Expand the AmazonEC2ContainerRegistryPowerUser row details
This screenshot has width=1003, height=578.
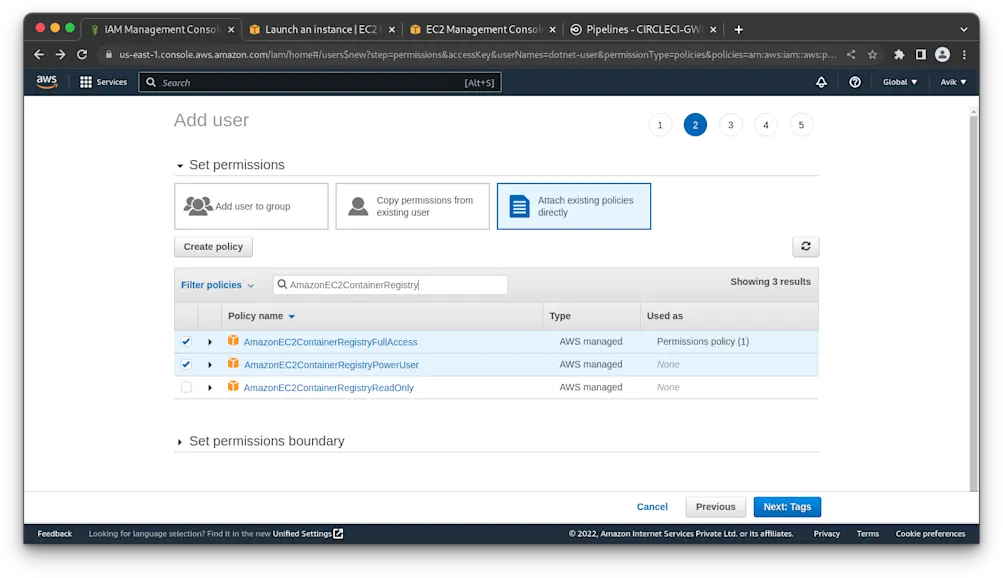coord(210,365)
